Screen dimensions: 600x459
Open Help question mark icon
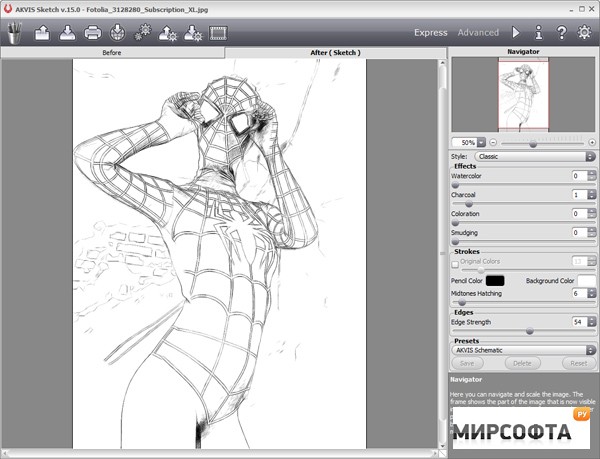click(562, 32)
